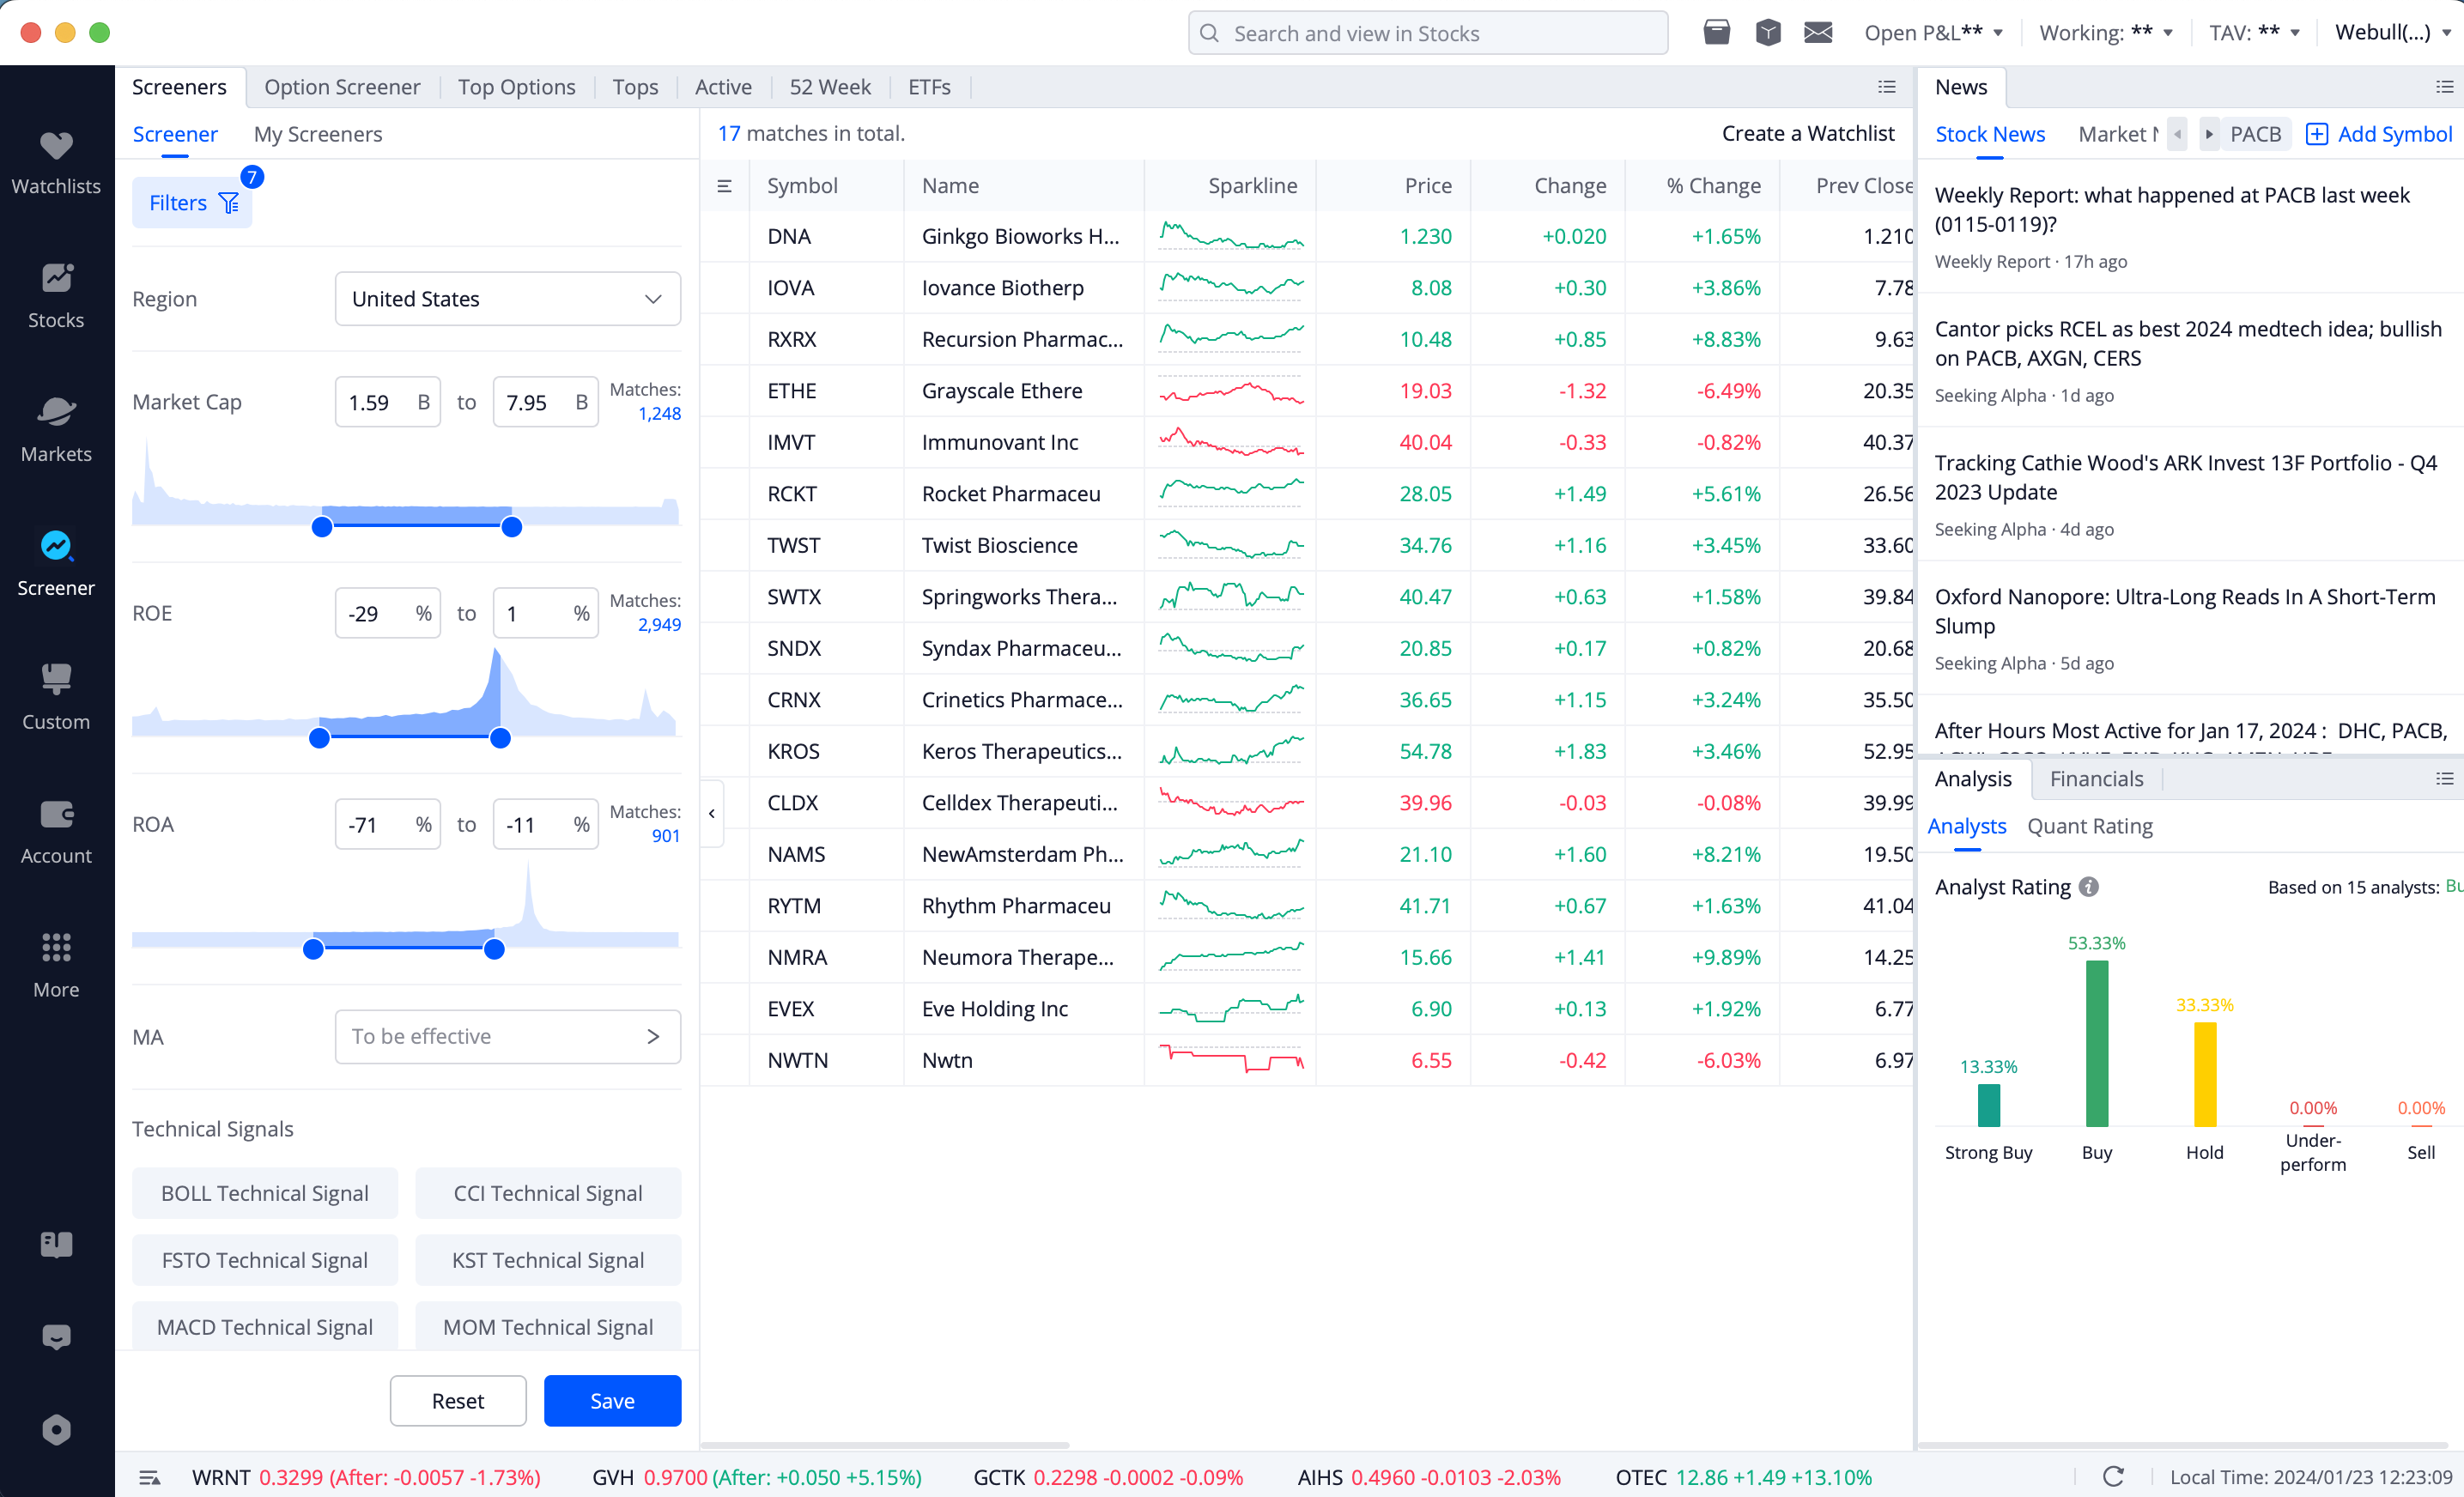Collapse the filter panel with side arrow
2464x1497 pixels.
coord(712,813)
